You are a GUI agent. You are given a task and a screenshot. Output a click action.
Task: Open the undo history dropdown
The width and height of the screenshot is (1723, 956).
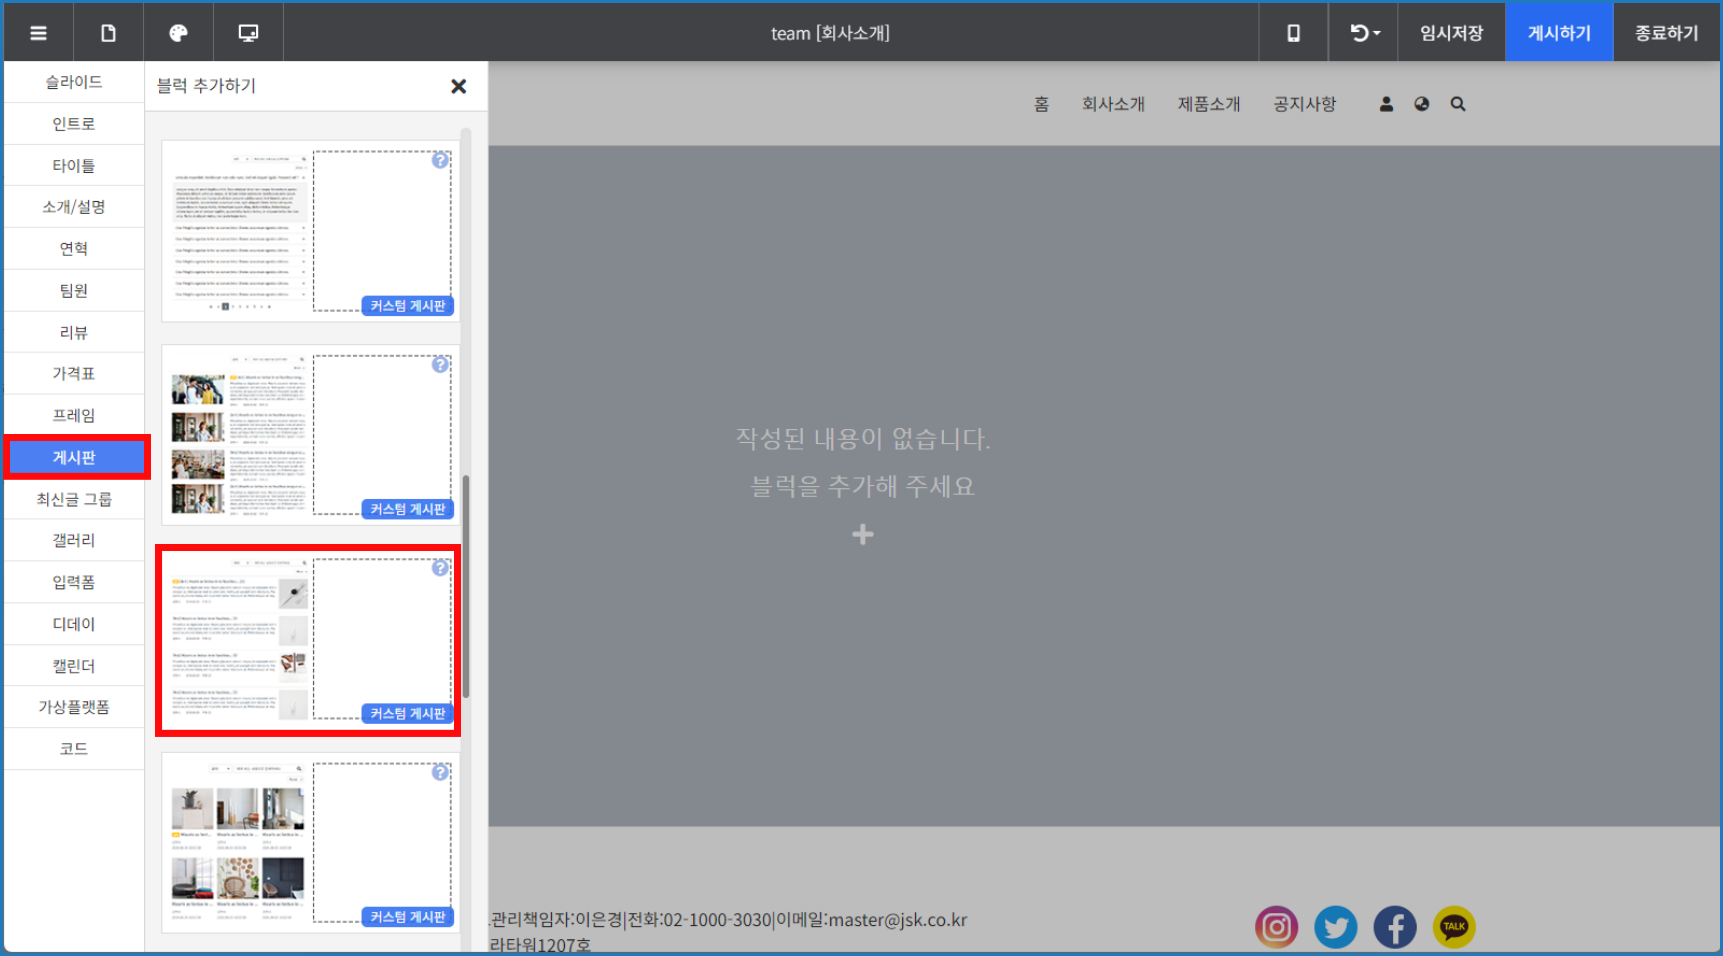[x=1364, y=33]
